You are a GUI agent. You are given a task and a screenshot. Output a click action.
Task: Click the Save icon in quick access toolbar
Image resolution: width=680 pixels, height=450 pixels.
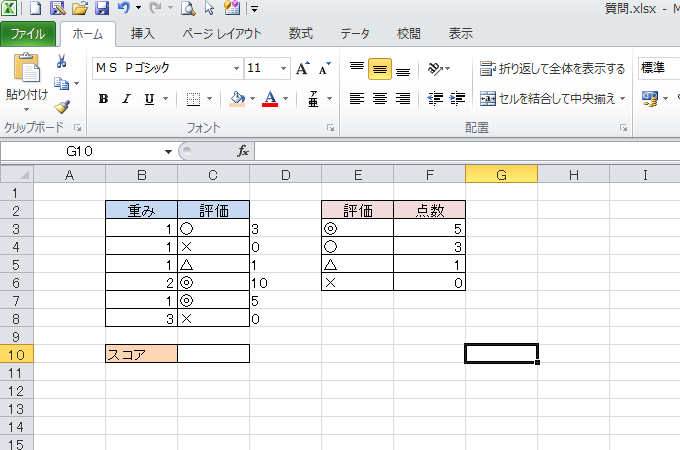tap(101, 9)
